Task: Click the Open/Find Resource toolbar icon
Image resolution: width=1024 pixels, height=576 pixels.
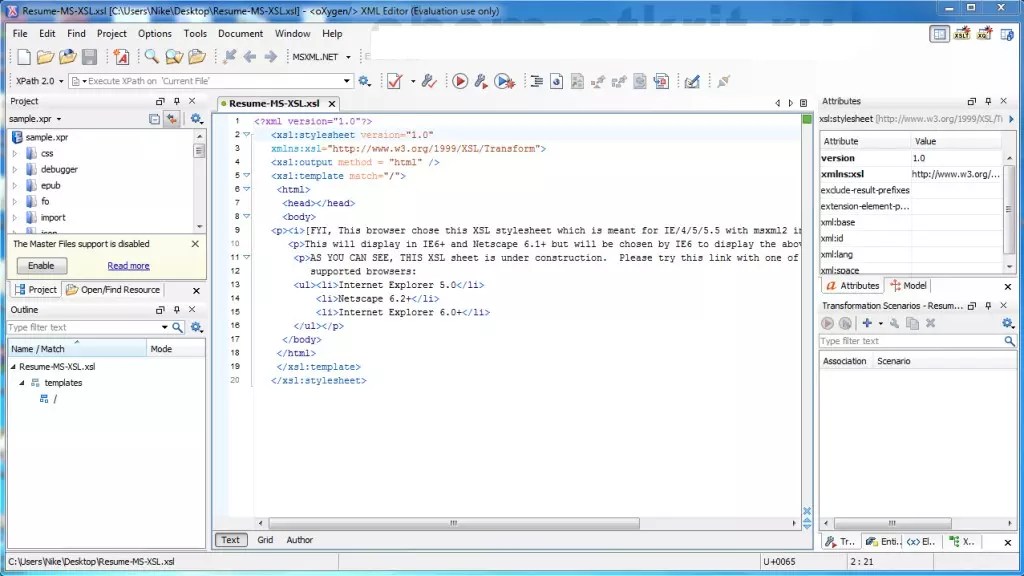Action: [197, 57]
